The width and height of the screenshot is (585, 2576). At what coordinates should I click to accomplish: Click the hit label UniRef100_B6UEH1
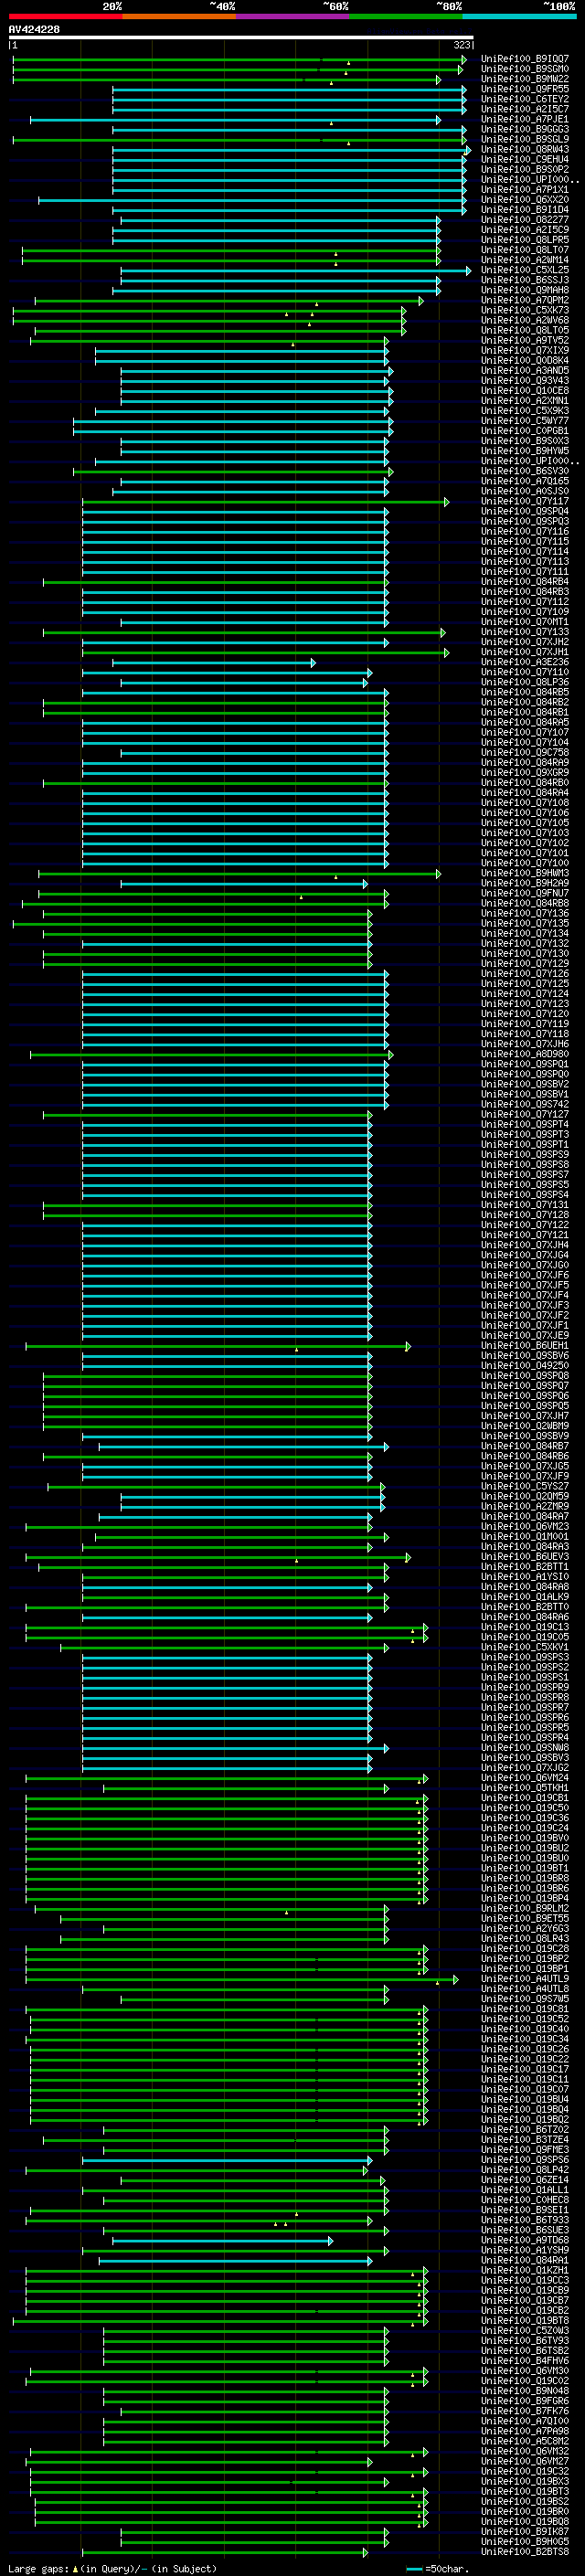click(x=525, y=1346)
